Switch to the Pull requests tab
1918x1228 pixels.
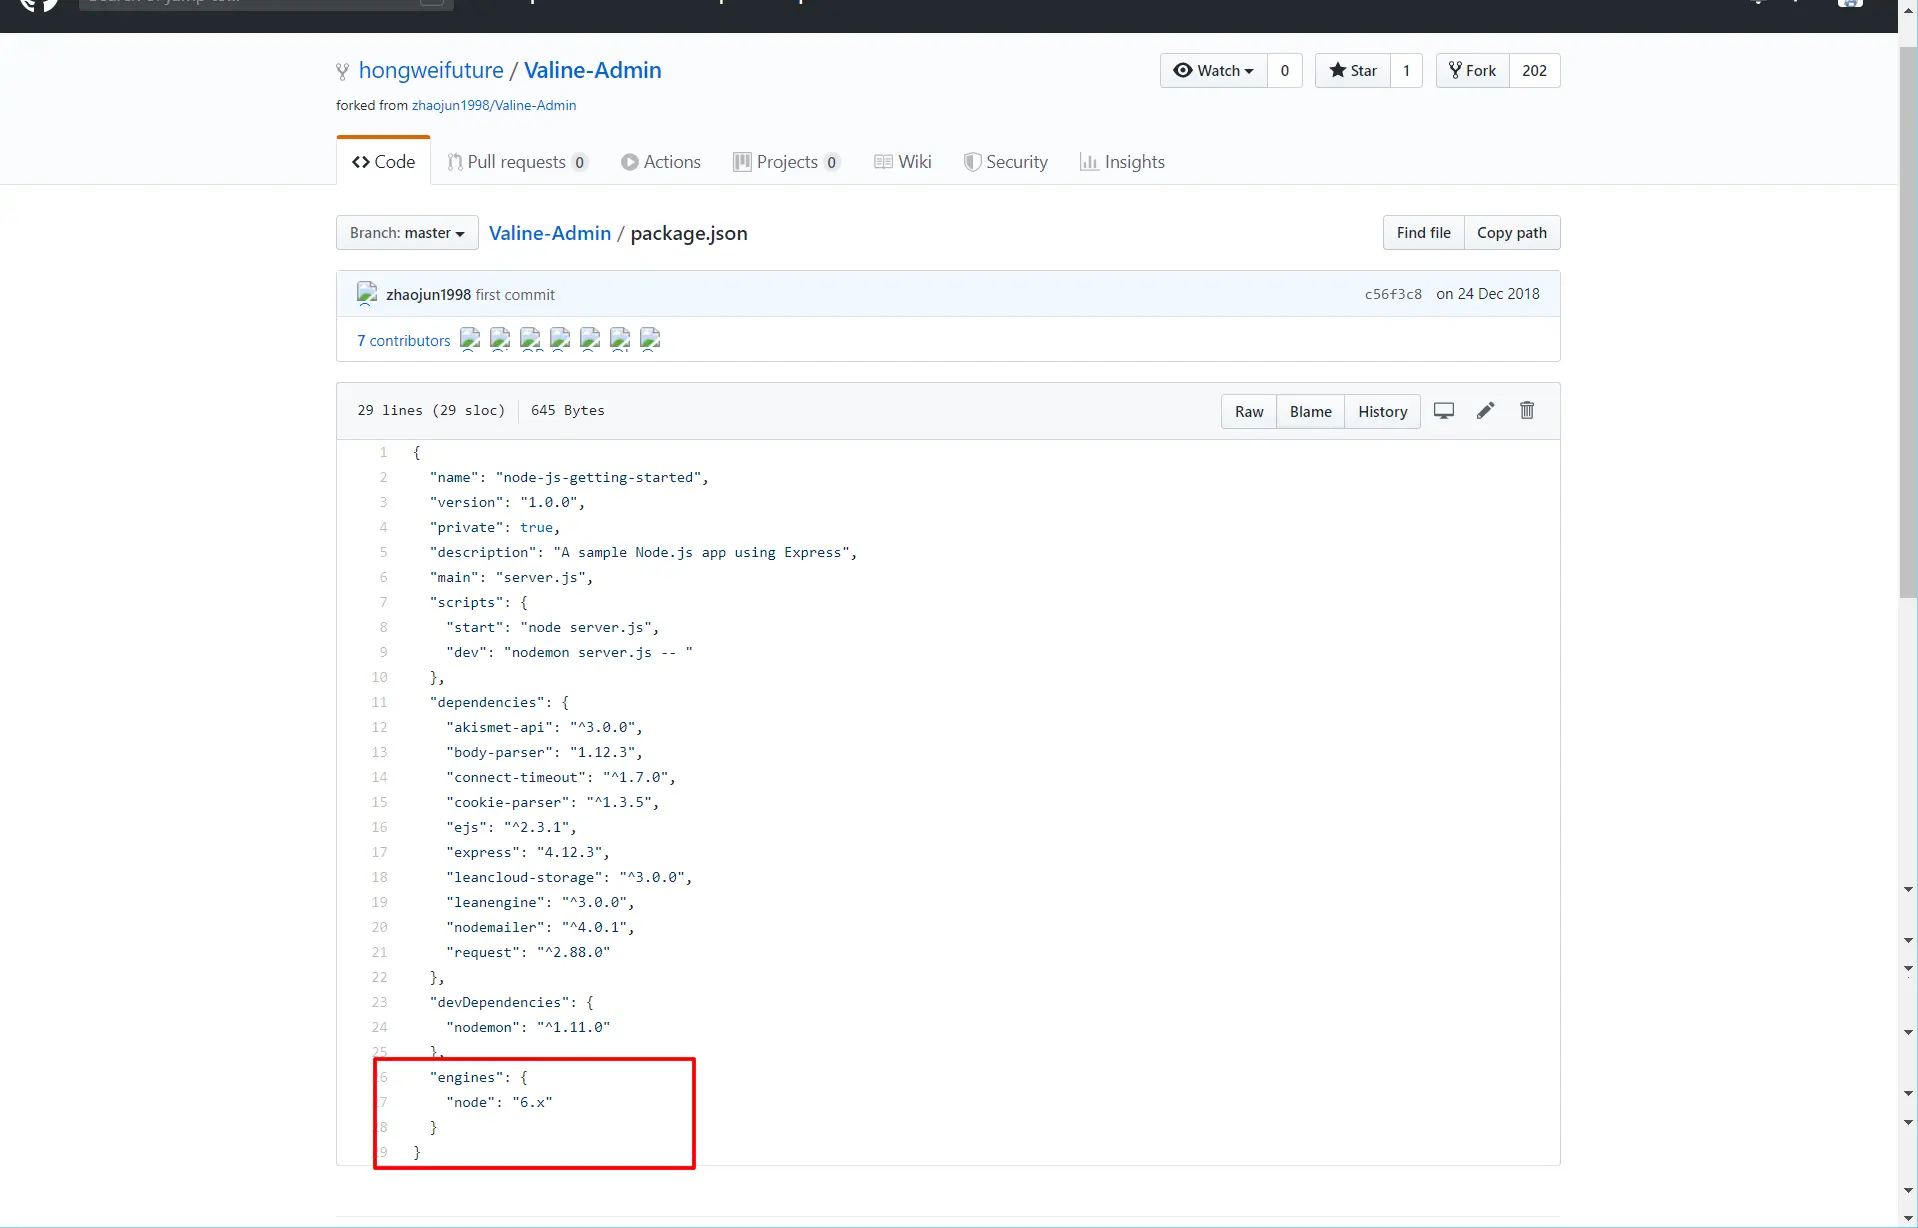[518, 162]
